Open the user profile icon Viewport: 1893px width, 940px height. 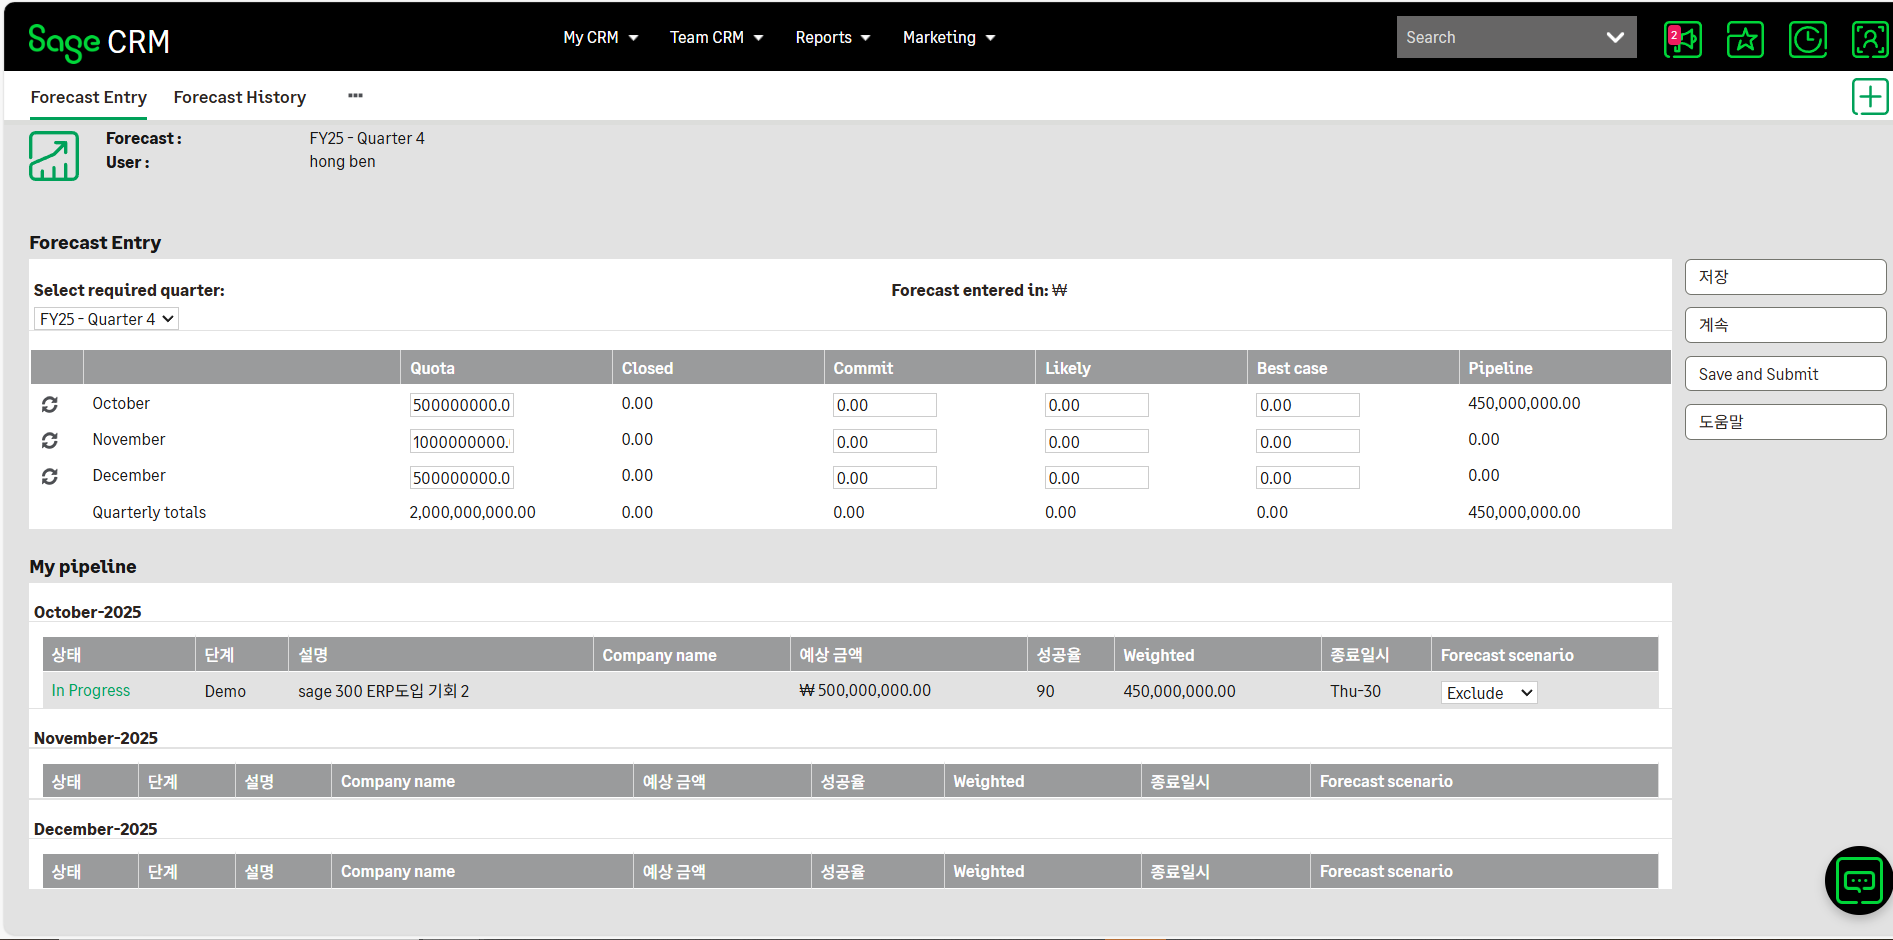pos(1869,40)
